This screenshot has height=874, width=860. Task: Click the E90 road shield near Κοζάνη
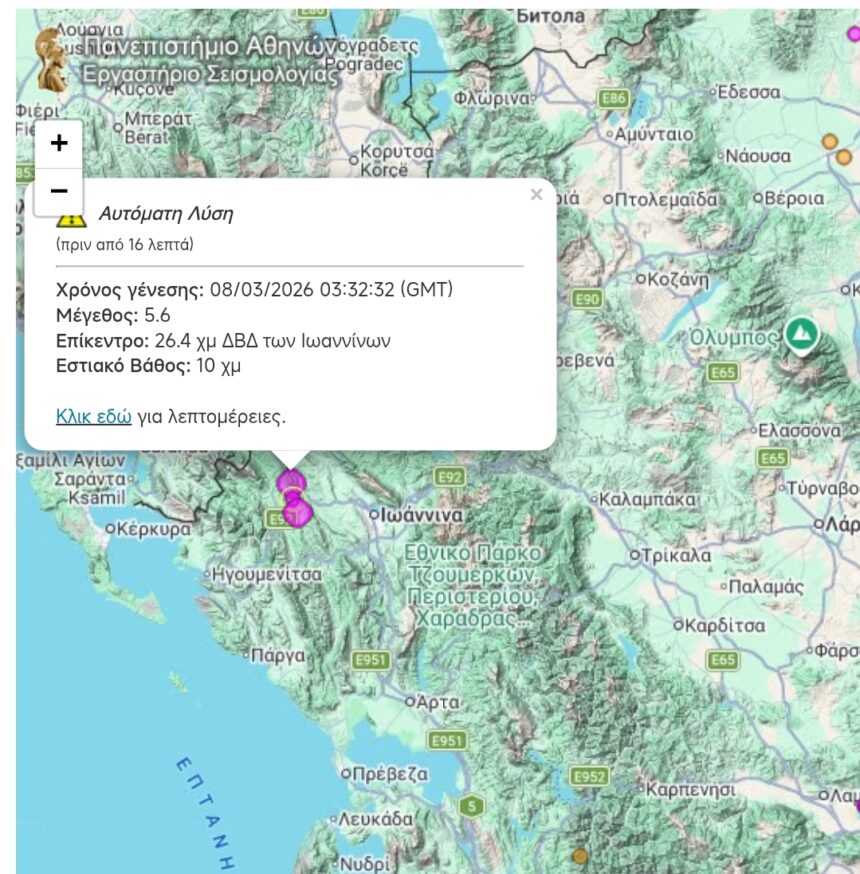[x=587, y=299]
